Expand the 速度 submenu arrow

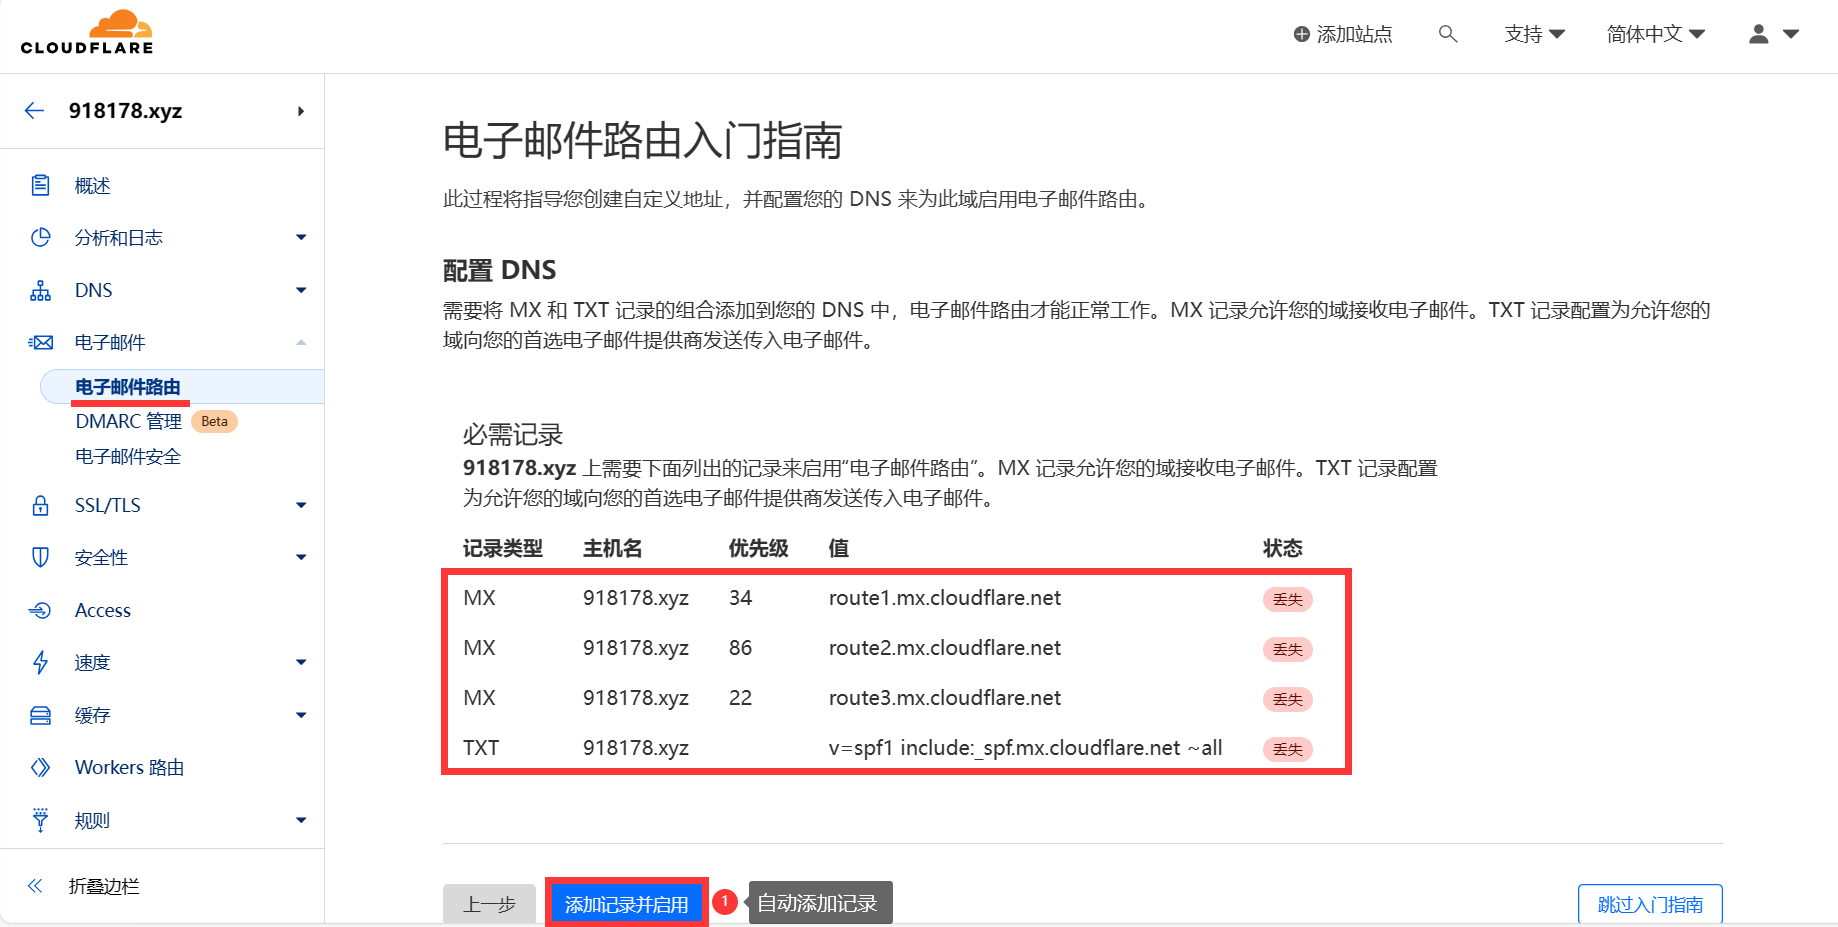click(301, 662)
